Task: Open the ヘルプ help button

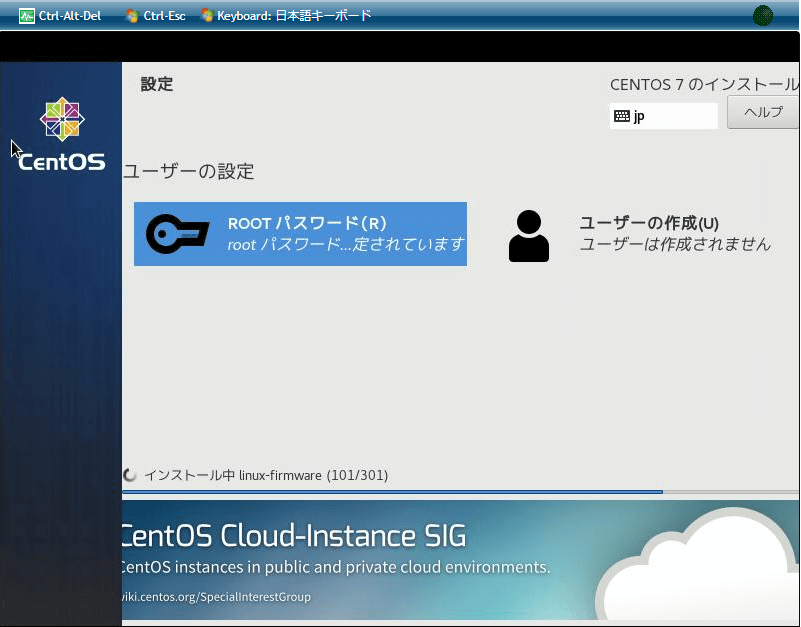Action: pos(763,112)
